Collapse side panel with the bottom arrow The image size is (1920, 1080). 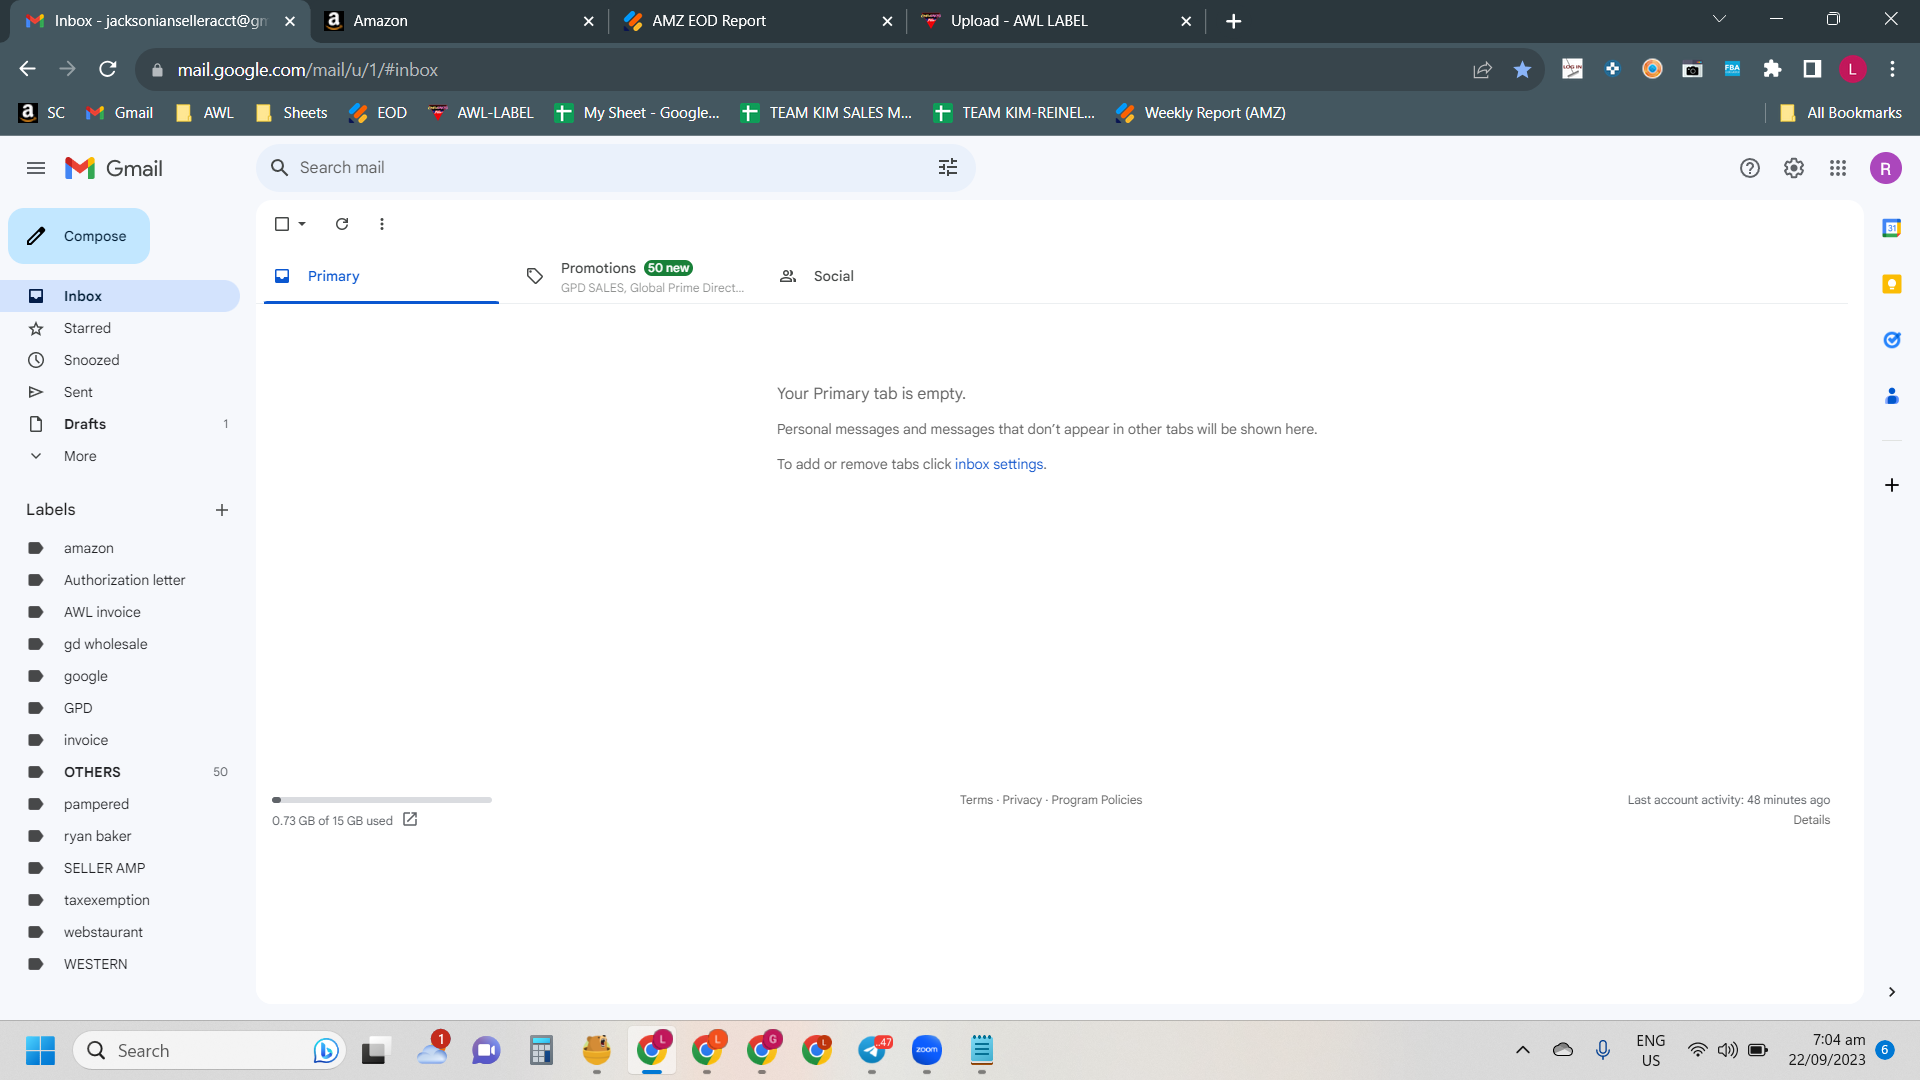(1892, 992)
